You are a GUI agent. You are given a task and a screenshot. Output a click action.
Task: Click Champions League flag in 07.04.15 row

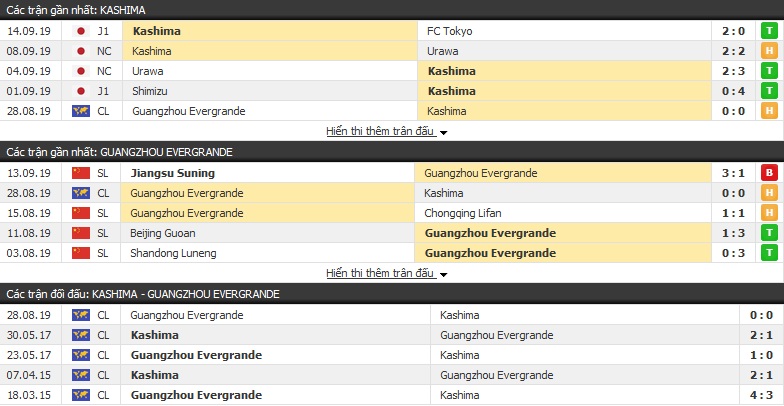point(80,375)
